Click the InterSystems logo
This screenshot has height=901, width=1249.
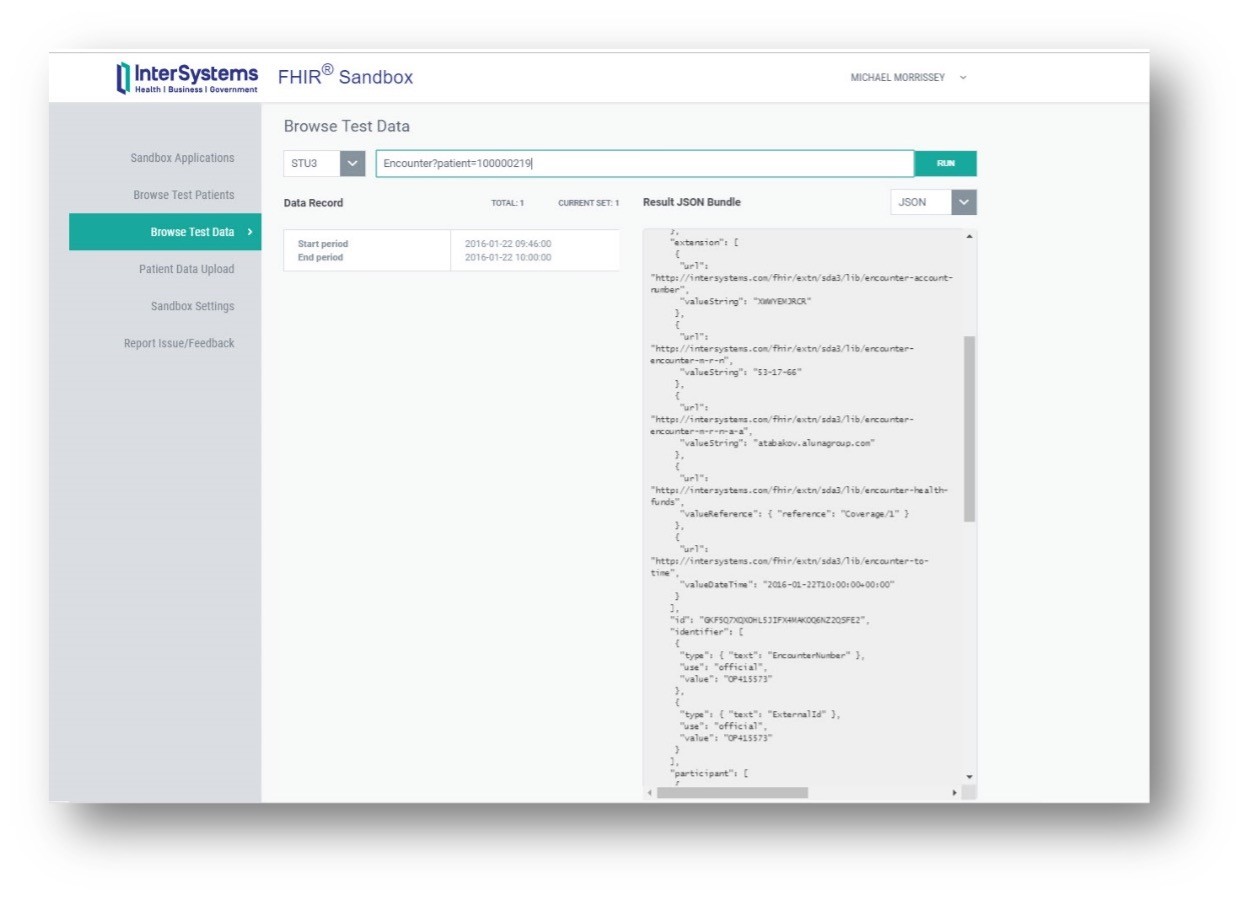(187, 78)
